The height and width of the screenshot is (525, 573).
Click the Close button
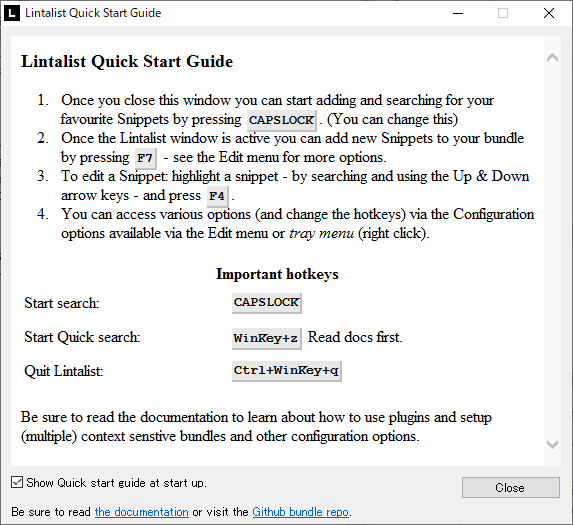click(x=511, y=487)
